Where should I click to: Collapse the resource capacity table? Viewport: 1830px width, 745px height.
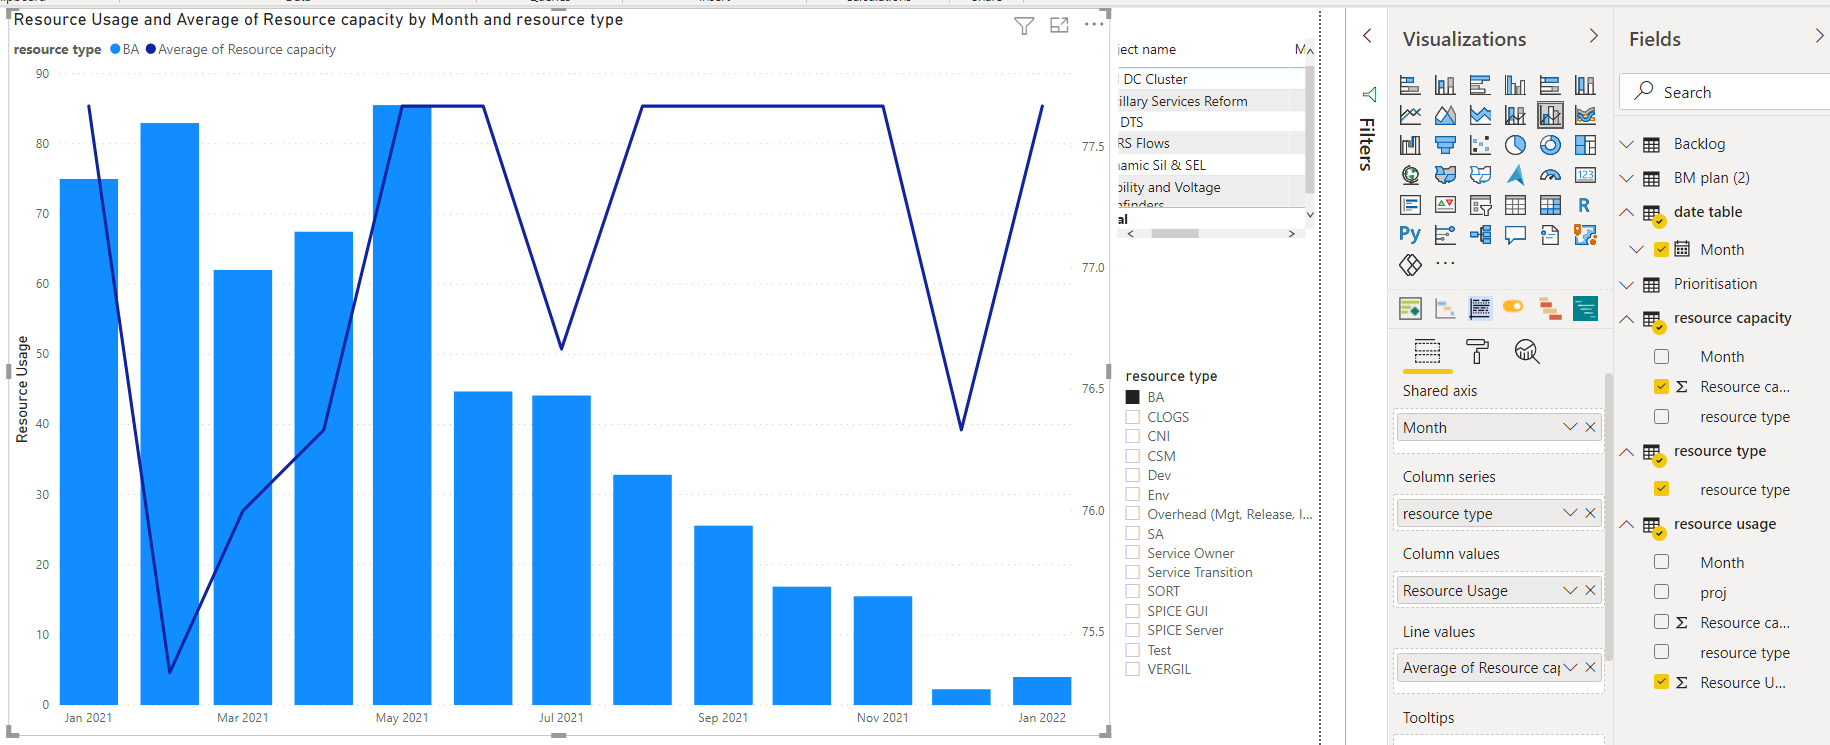1627,318
